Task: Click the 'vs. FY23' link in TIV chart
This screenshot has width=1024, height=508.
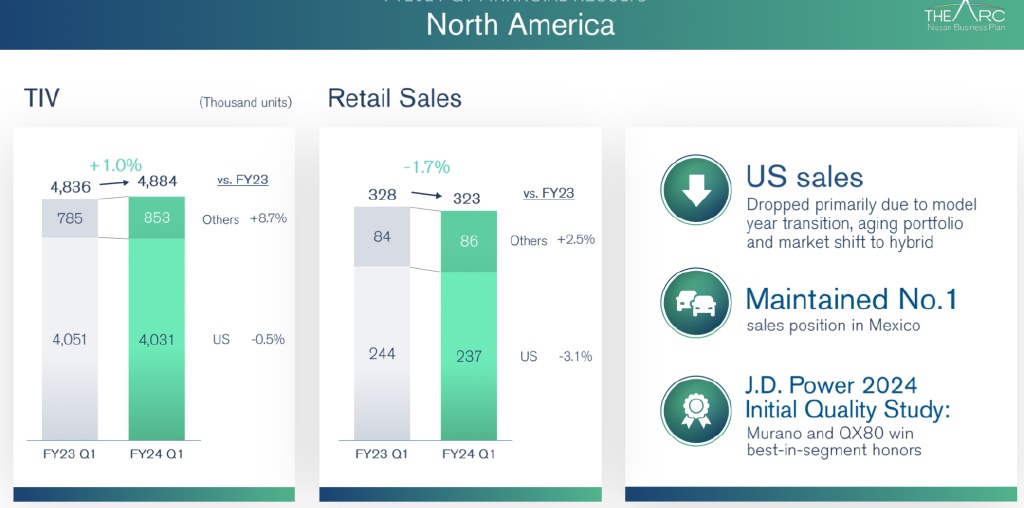Action: tap(242, 181)
